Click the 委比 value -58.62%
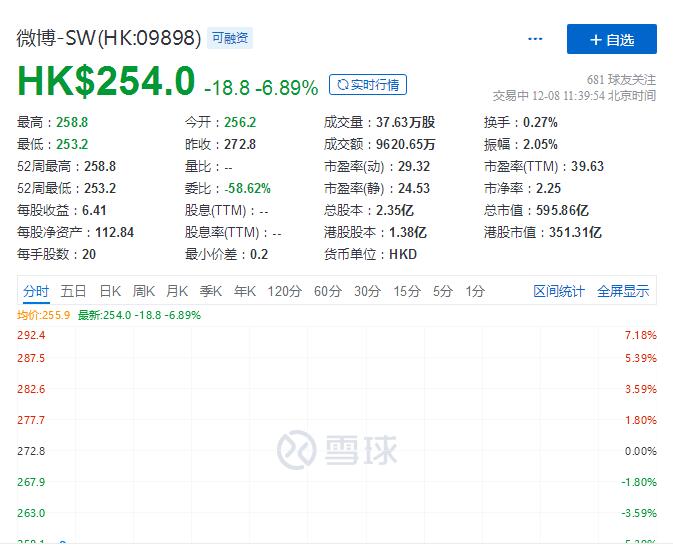 click(x=247, y=188)
